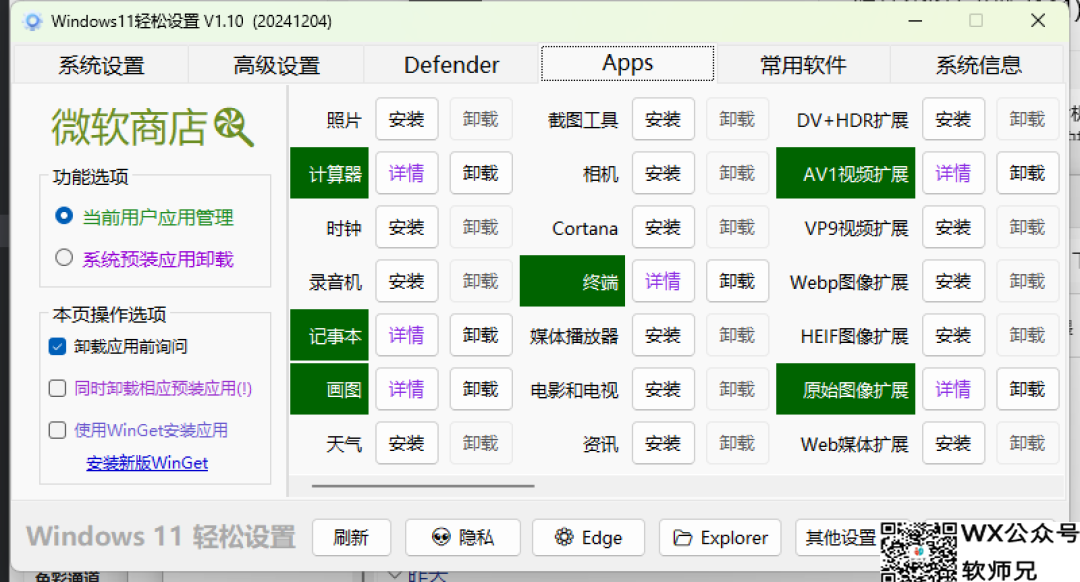Select the Apps tab
This screenshot has width=1080, height=582.
click(x=627, y=63)
